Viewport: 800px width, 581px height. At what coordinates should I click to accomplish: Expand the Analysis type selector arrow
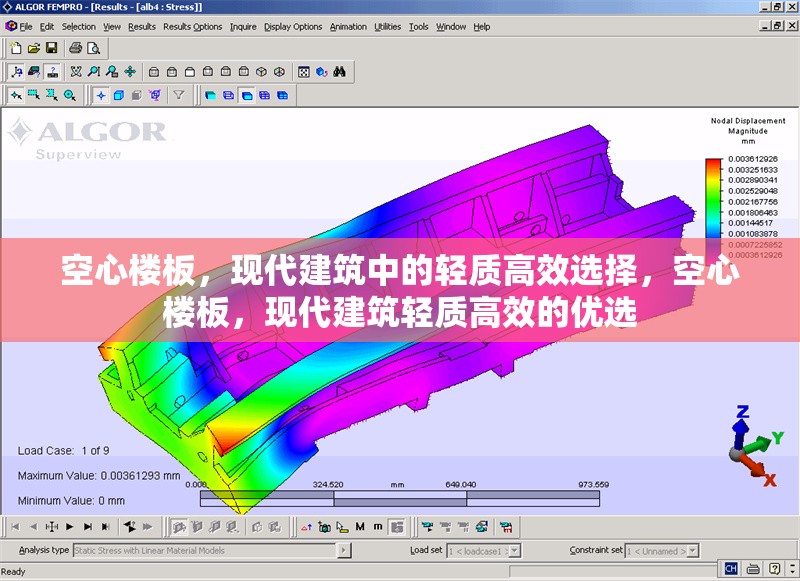tap(343, 549)
